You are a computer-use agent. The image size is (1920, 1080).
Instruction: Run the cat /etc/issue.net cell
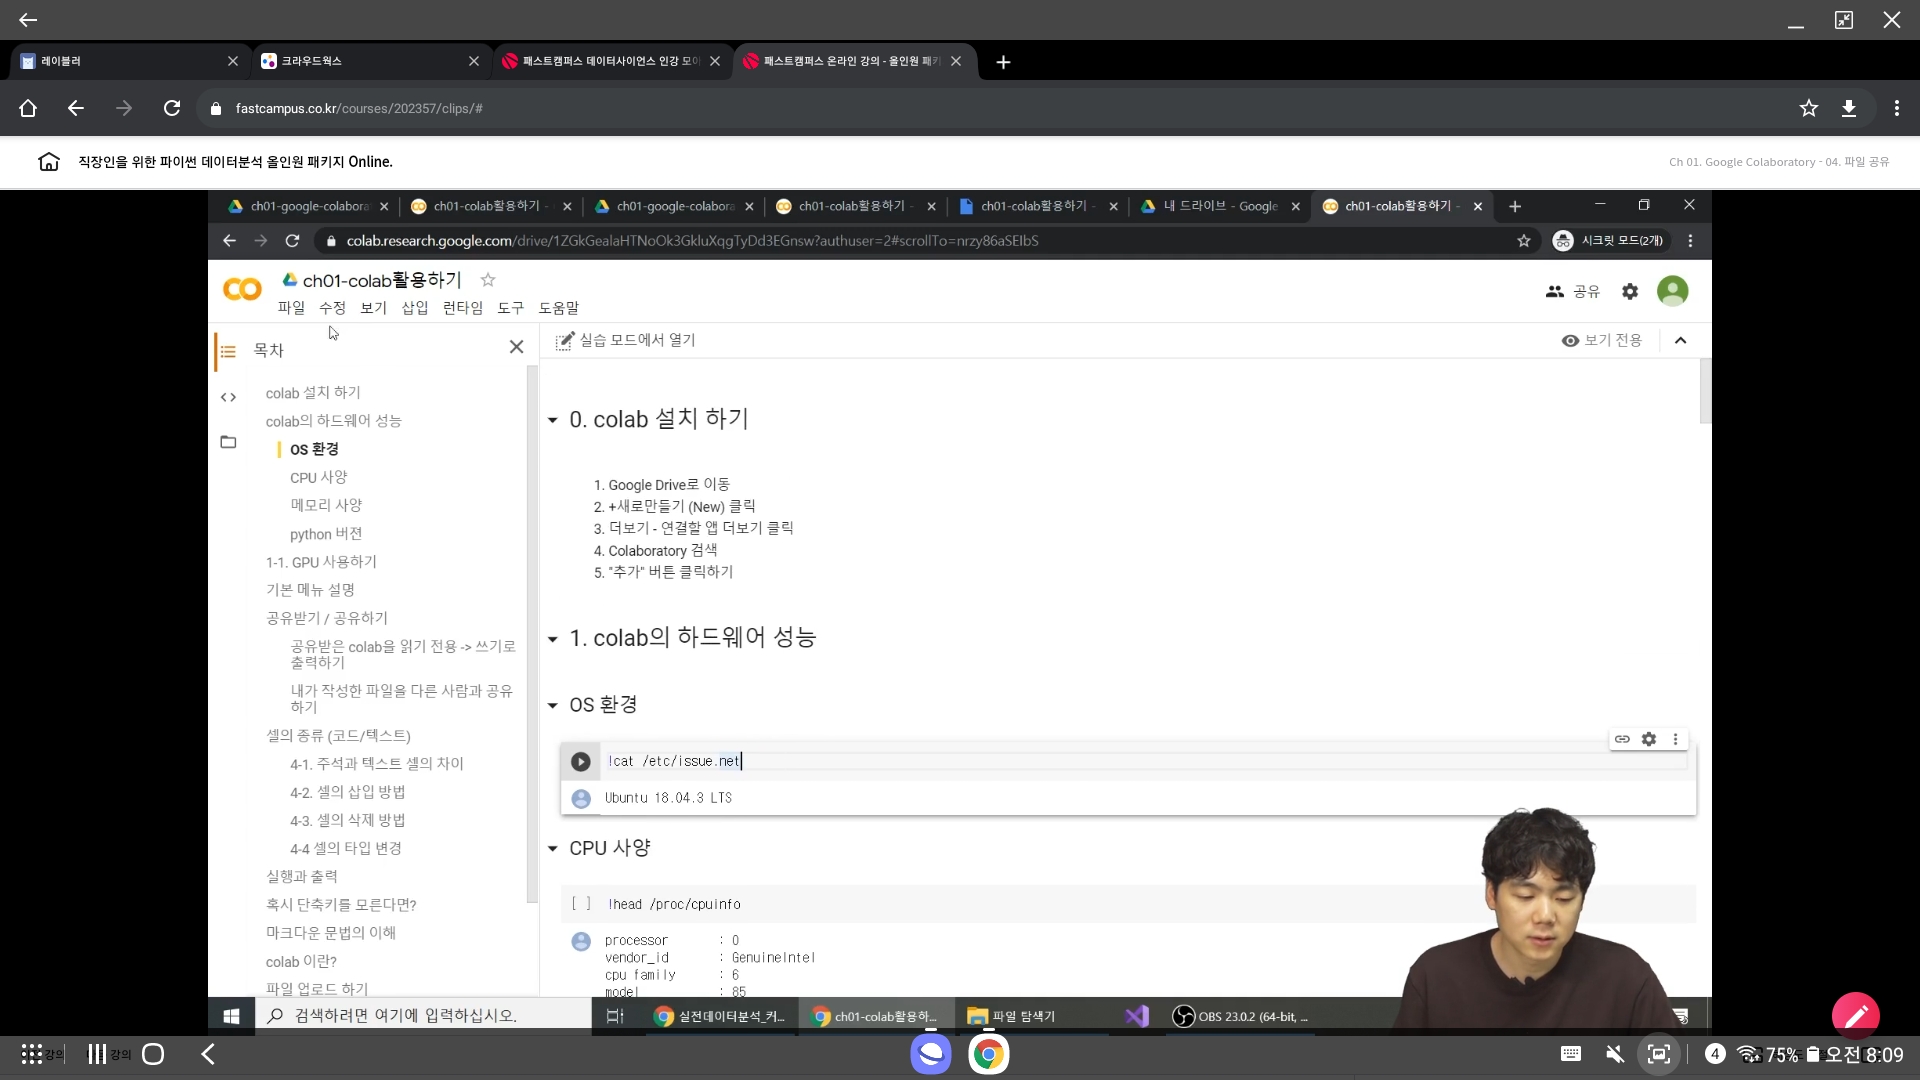(580, 762)
